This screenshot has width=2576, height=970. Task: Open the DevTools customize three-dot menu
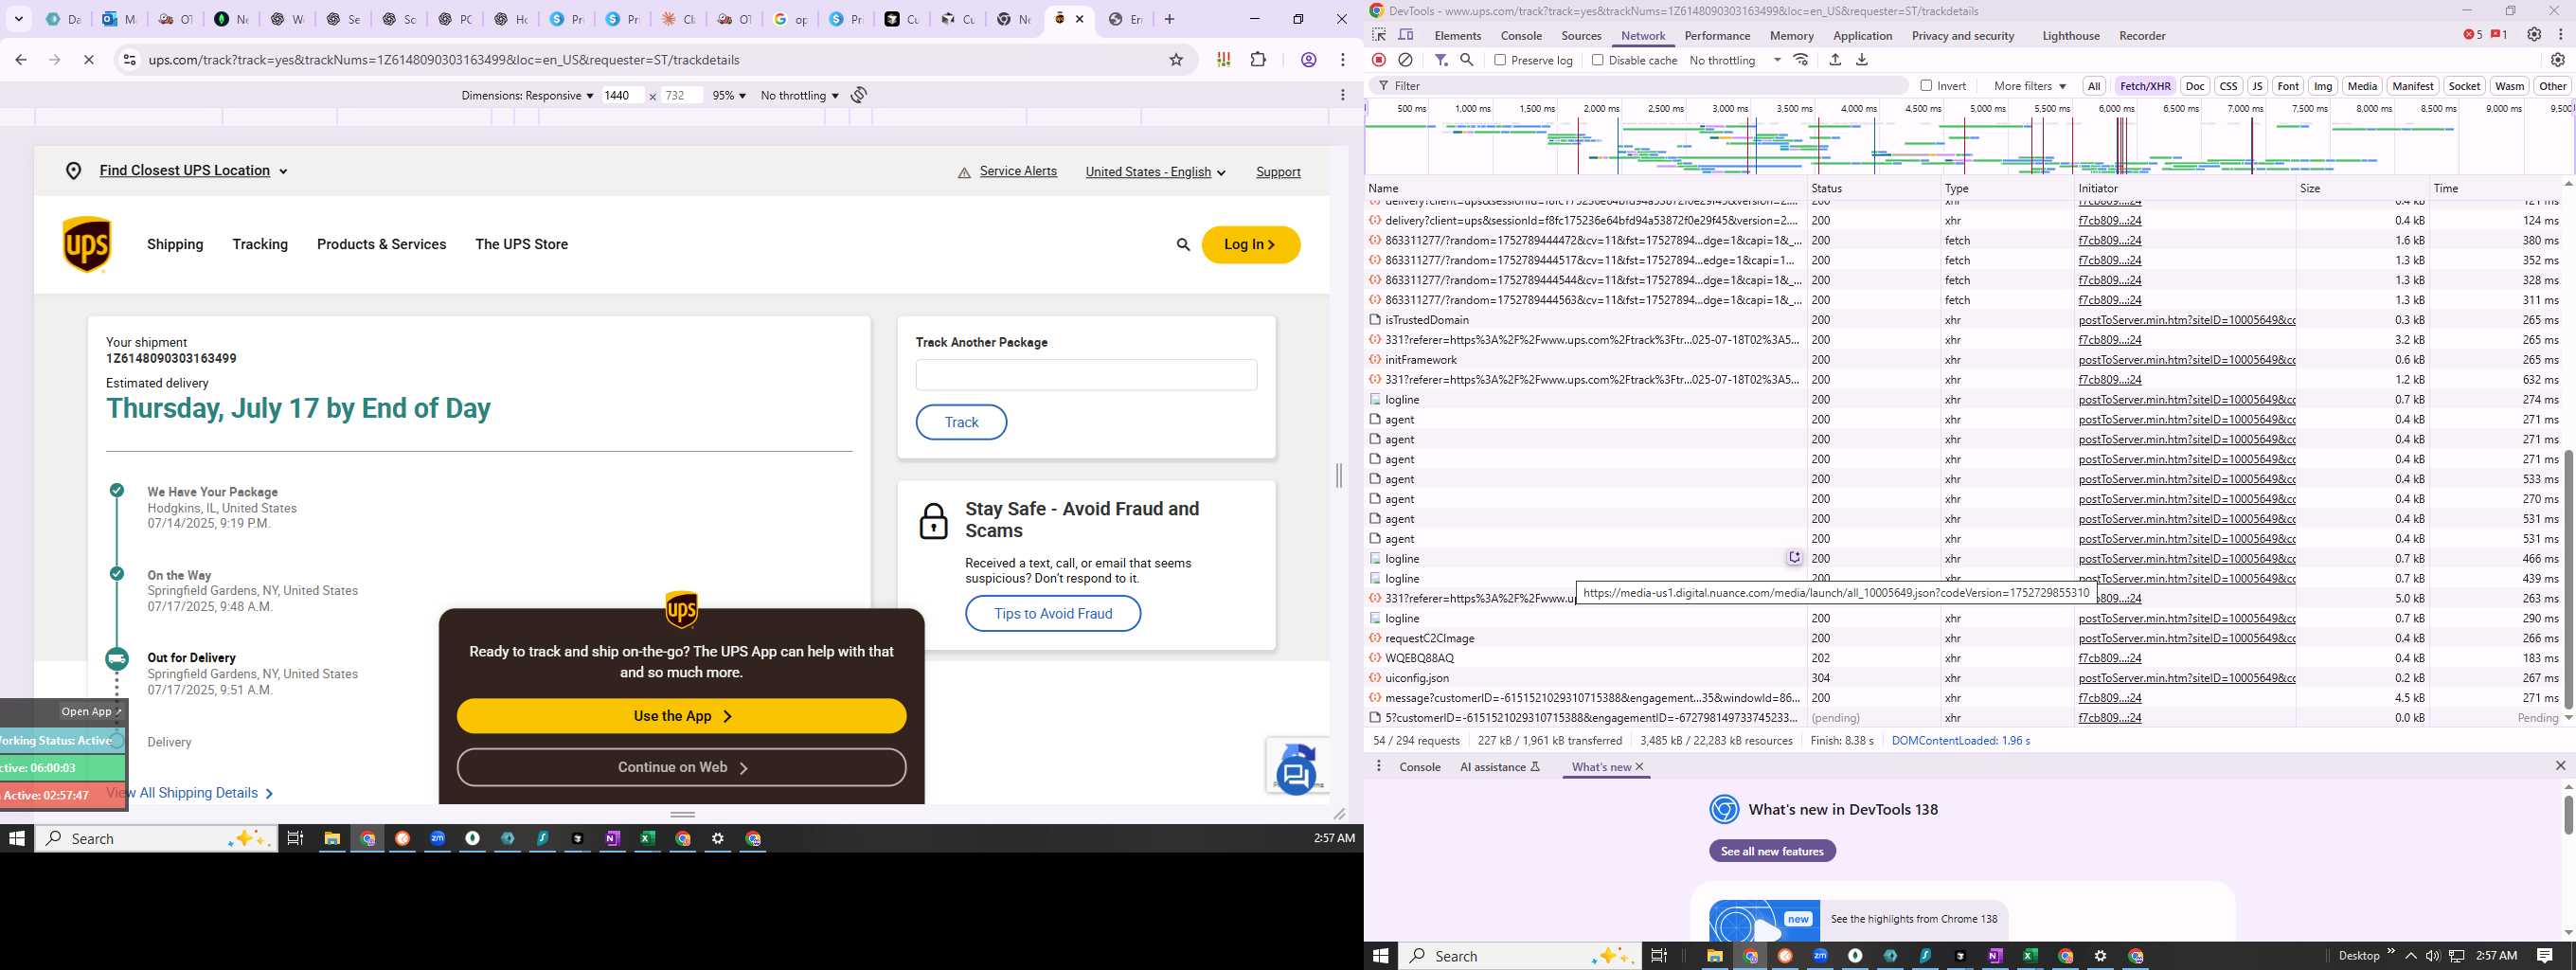(x=2561, y=35)
